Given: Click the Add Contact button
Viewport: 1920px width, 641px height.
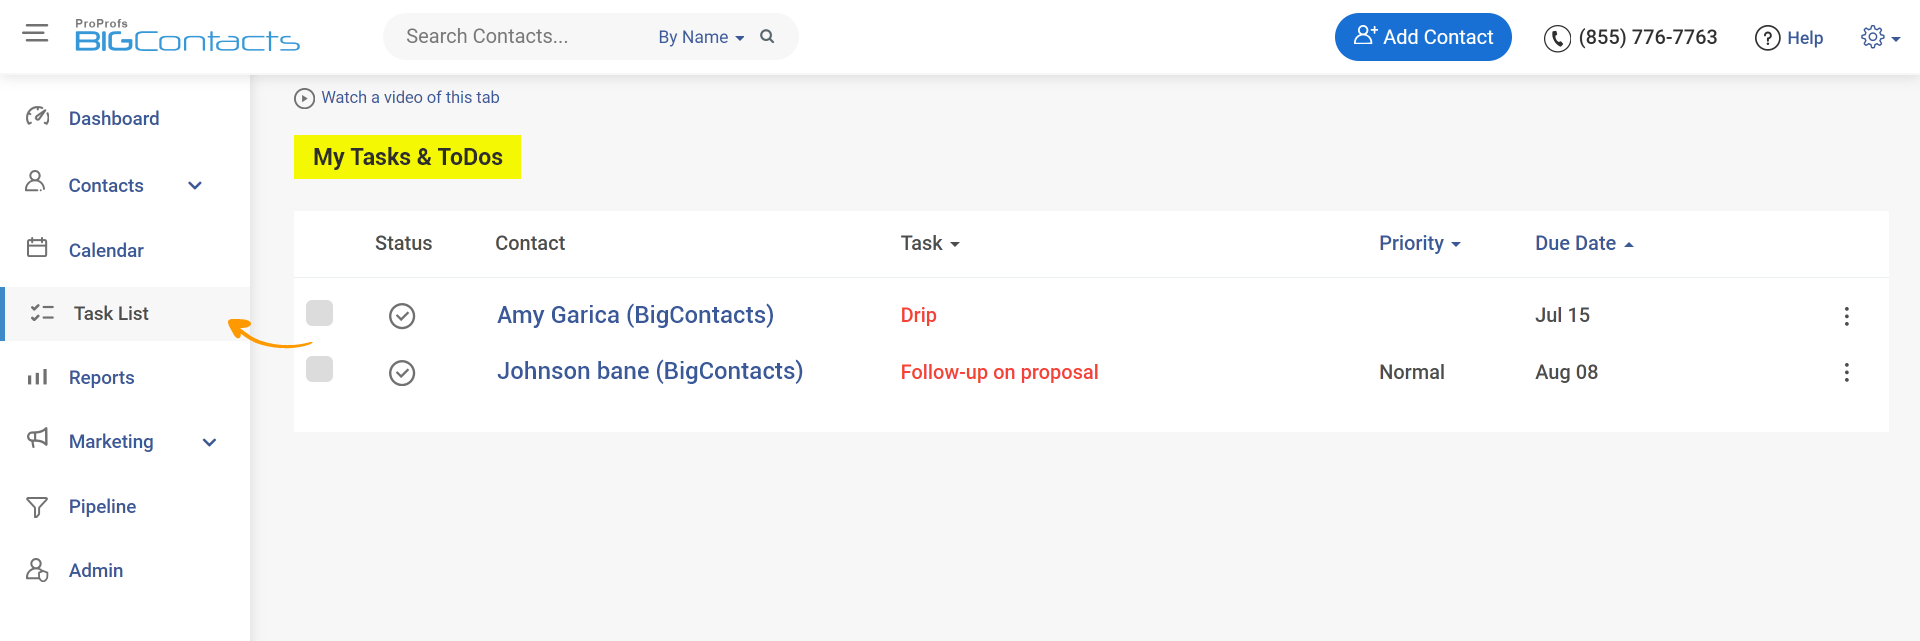Looking at the screenshot, I should 1422,37.
